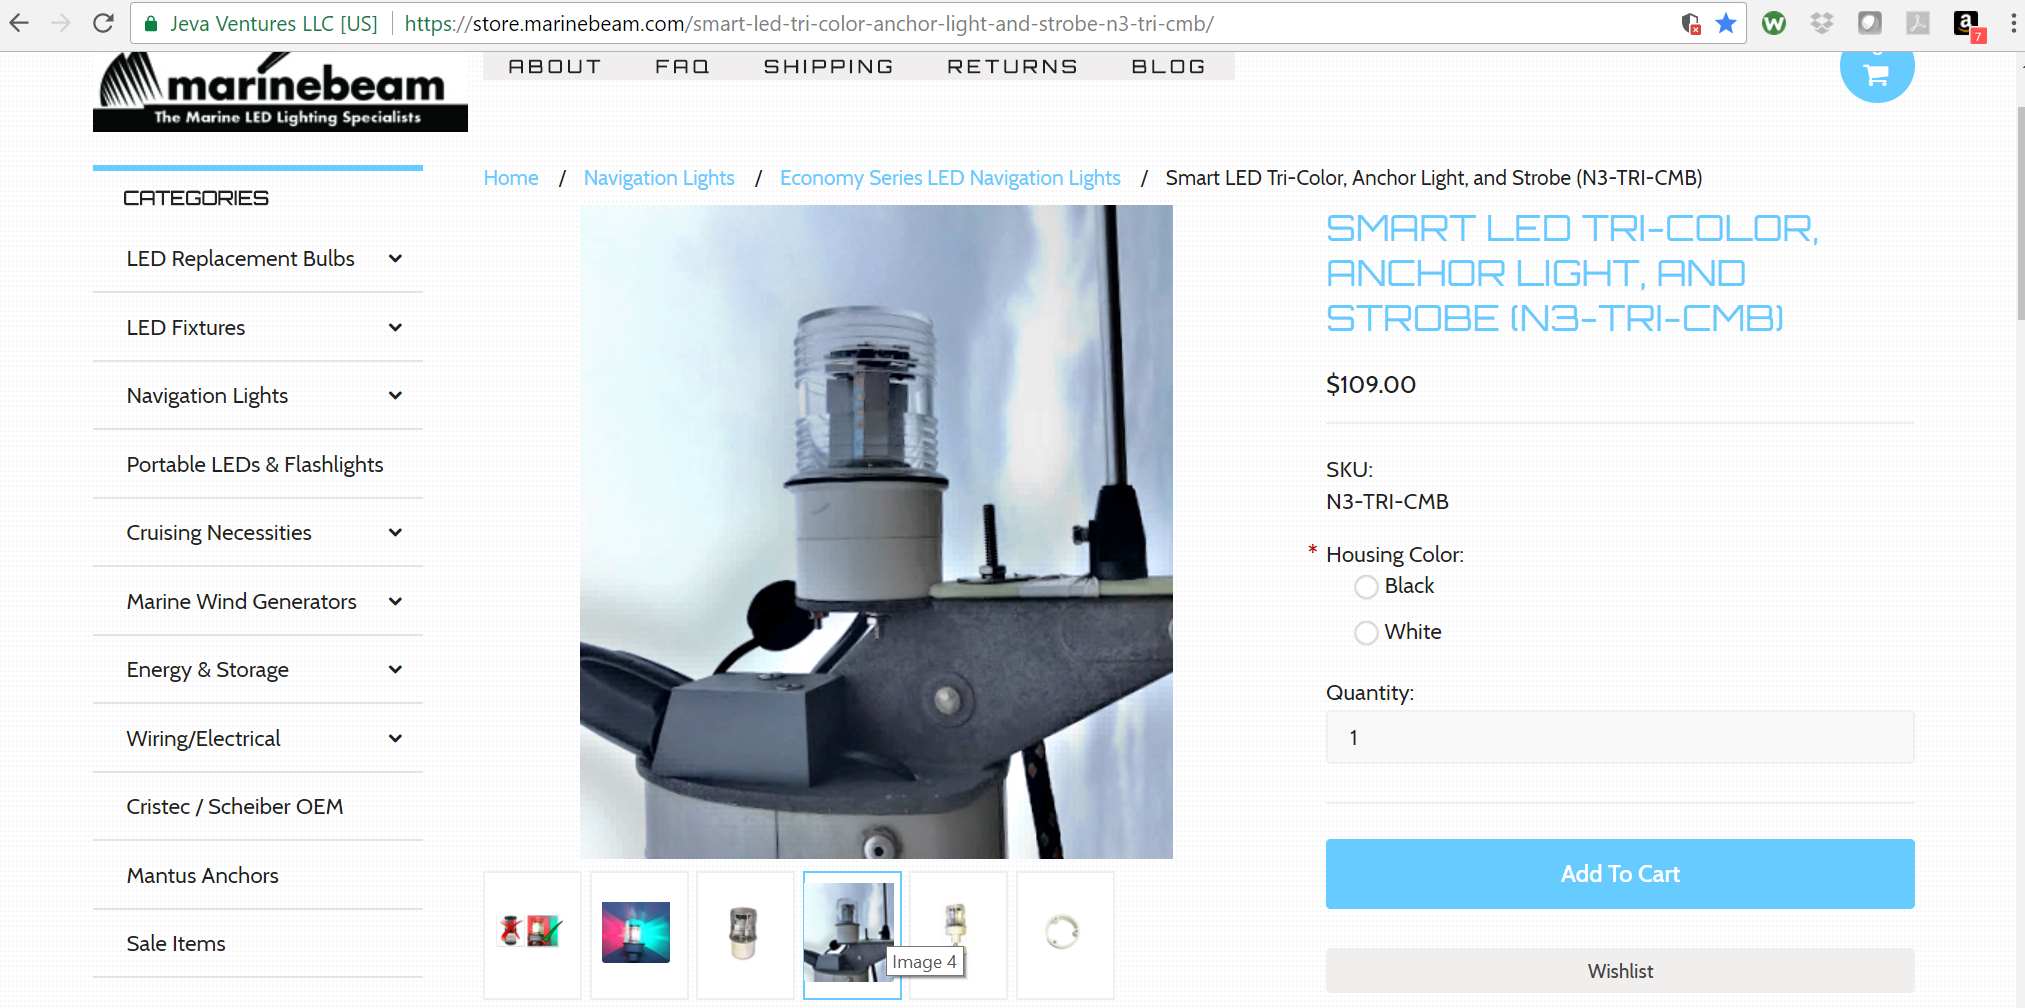This screenshot has height=1008, width=2025.
Task: Click Add To Cart button
Action: [x=1620, y=874]
